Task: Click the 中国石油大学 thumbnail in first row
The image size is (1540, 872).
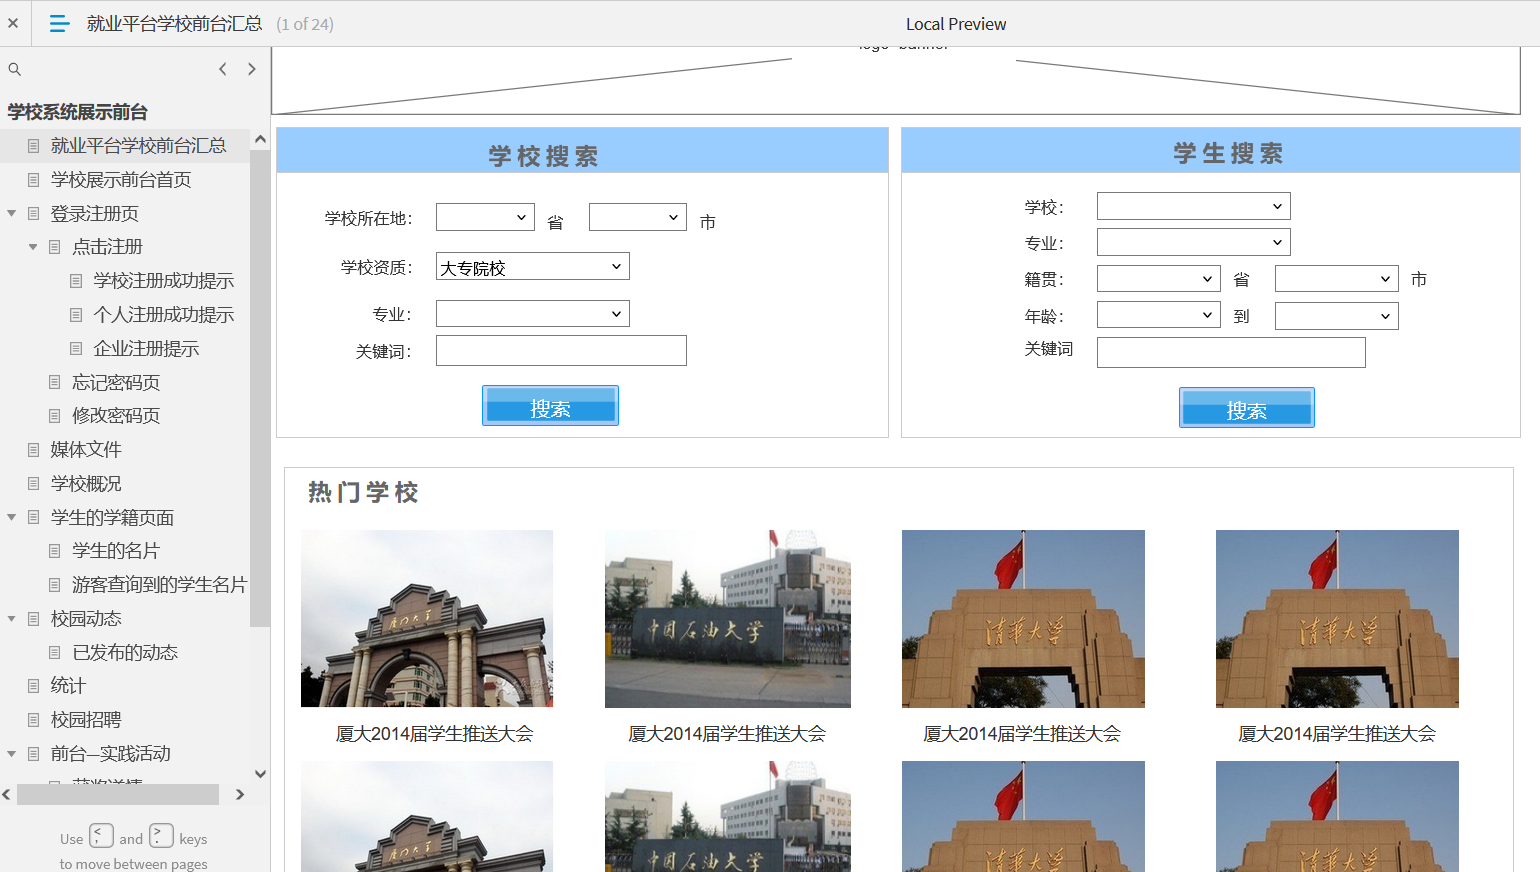Action: click(x=728, y=619)
